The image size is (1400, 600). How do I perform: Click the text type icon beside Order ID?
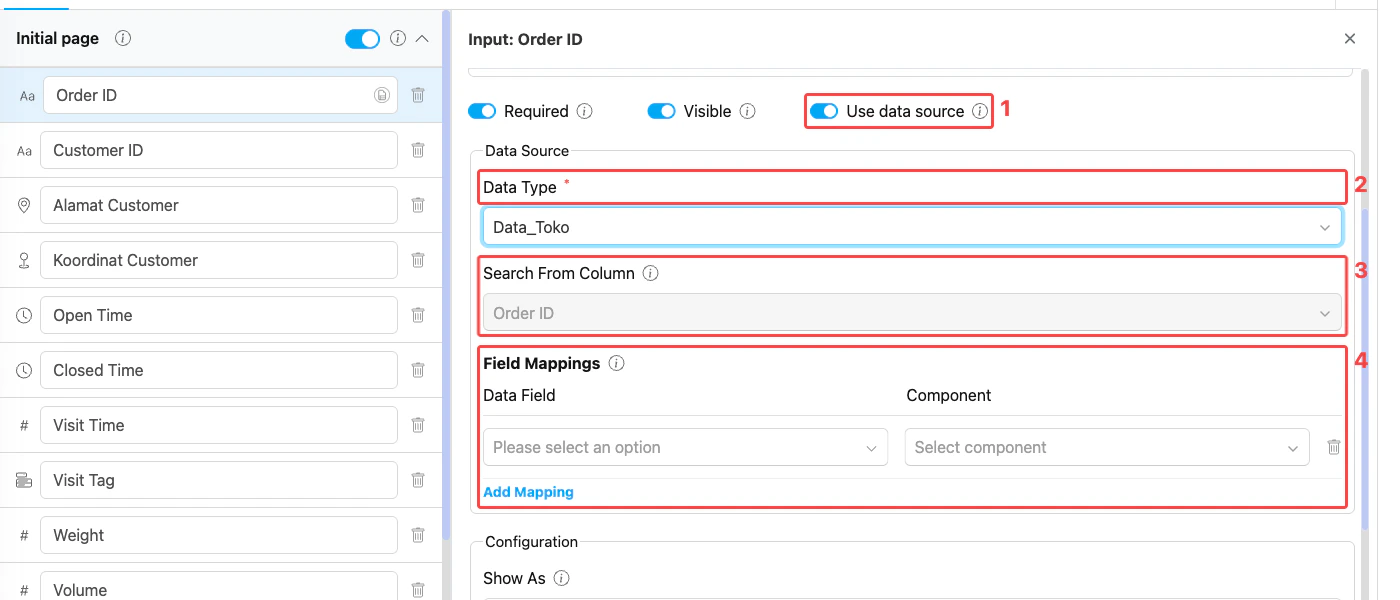[x=27, y=96]
